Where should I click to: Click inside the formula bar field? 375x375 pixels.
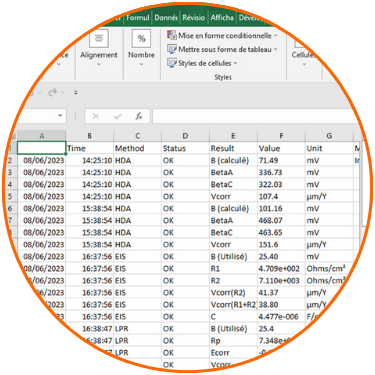pyautogui.click(x=253, y=116)
